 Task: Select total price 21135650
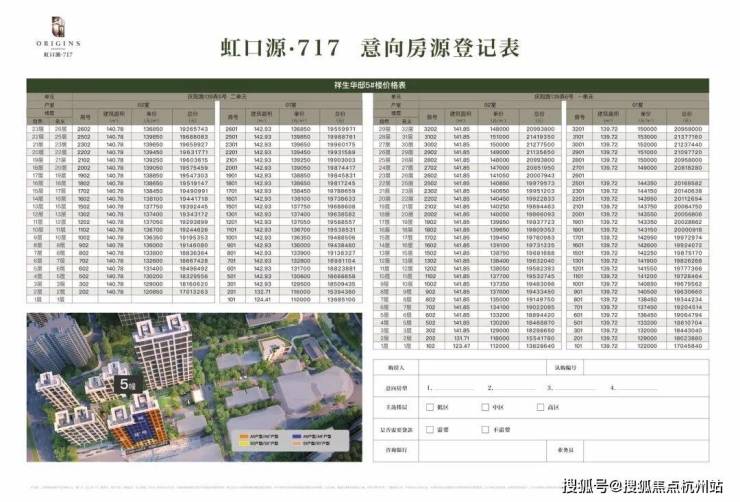point(540,152)
